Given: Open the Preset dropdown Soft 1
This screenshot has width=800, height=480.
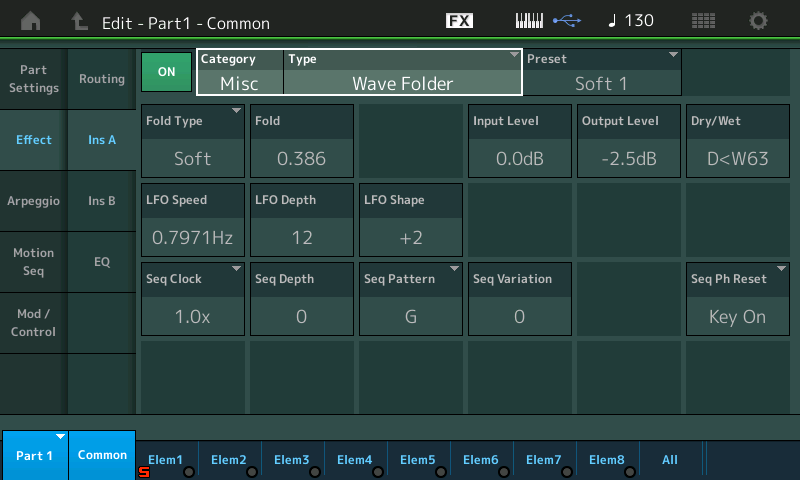Looking at the screenshot, I should point(601,73).
